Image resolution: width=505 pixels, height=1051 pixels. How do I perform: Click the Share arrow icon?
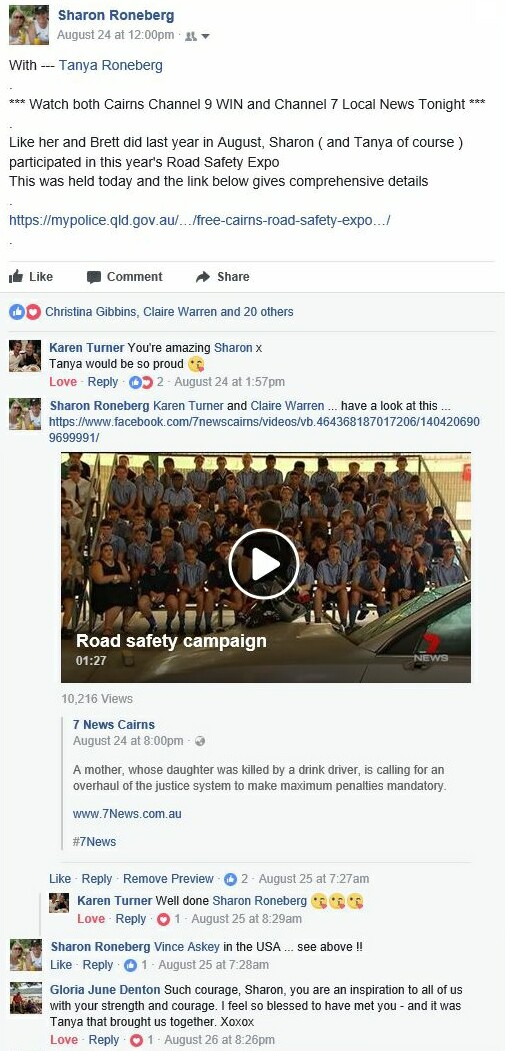[x=203, y=277]
